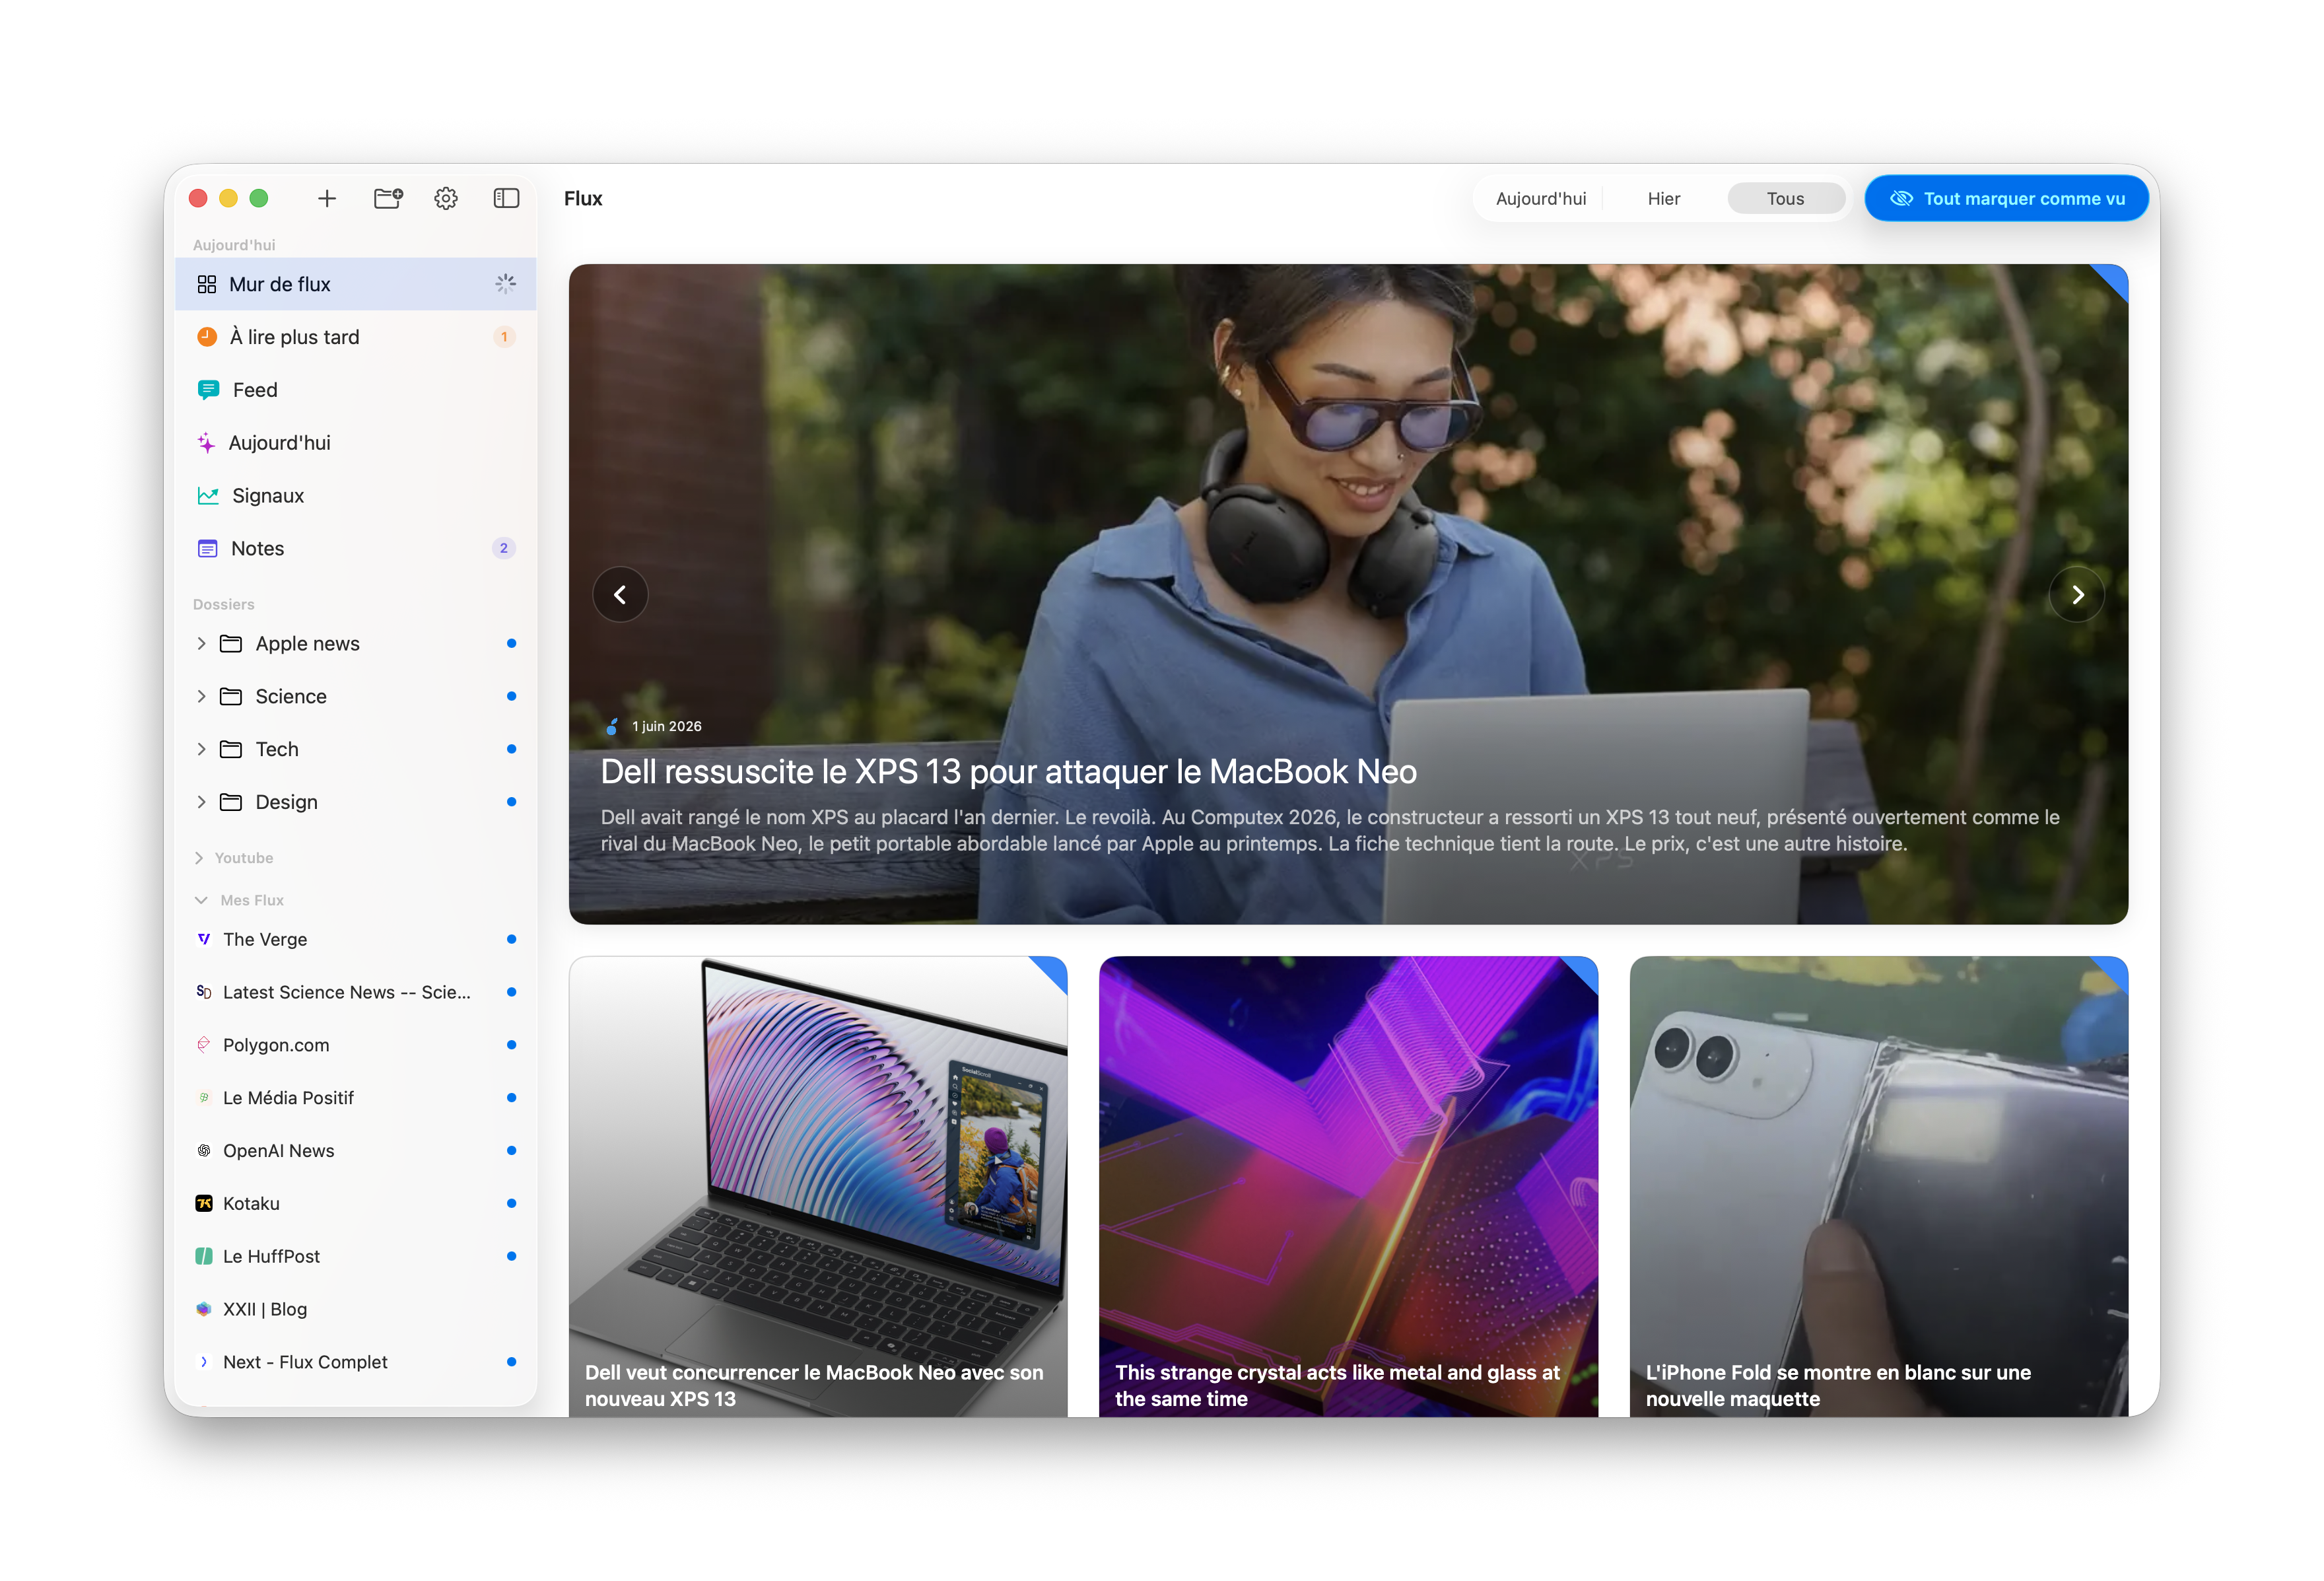Open the strange crystal article card
Image resolution: width=2324 pixels, height=1581 pixels.
(1348, 1187)
